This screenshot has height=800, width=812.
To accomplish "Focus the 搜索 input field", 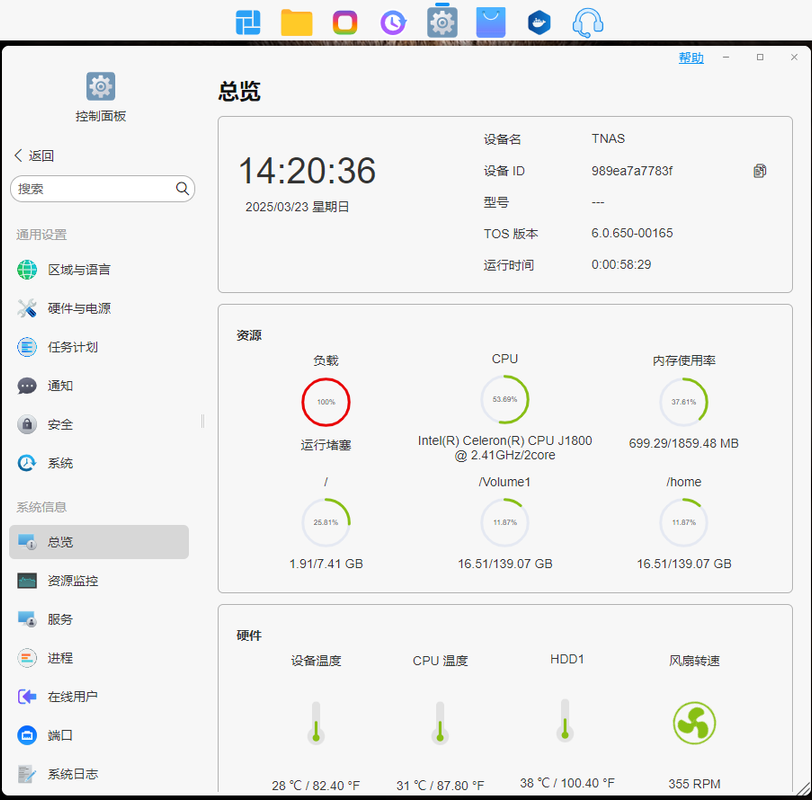I will (x=103, y=188).
